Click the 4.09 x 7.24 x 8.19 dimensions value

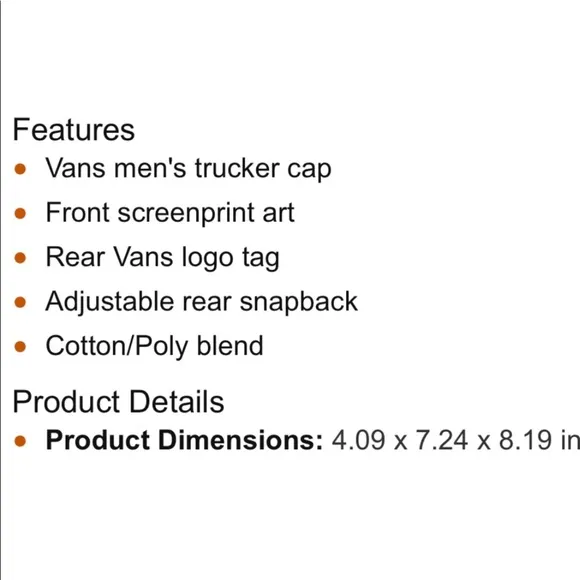(456, 441)
